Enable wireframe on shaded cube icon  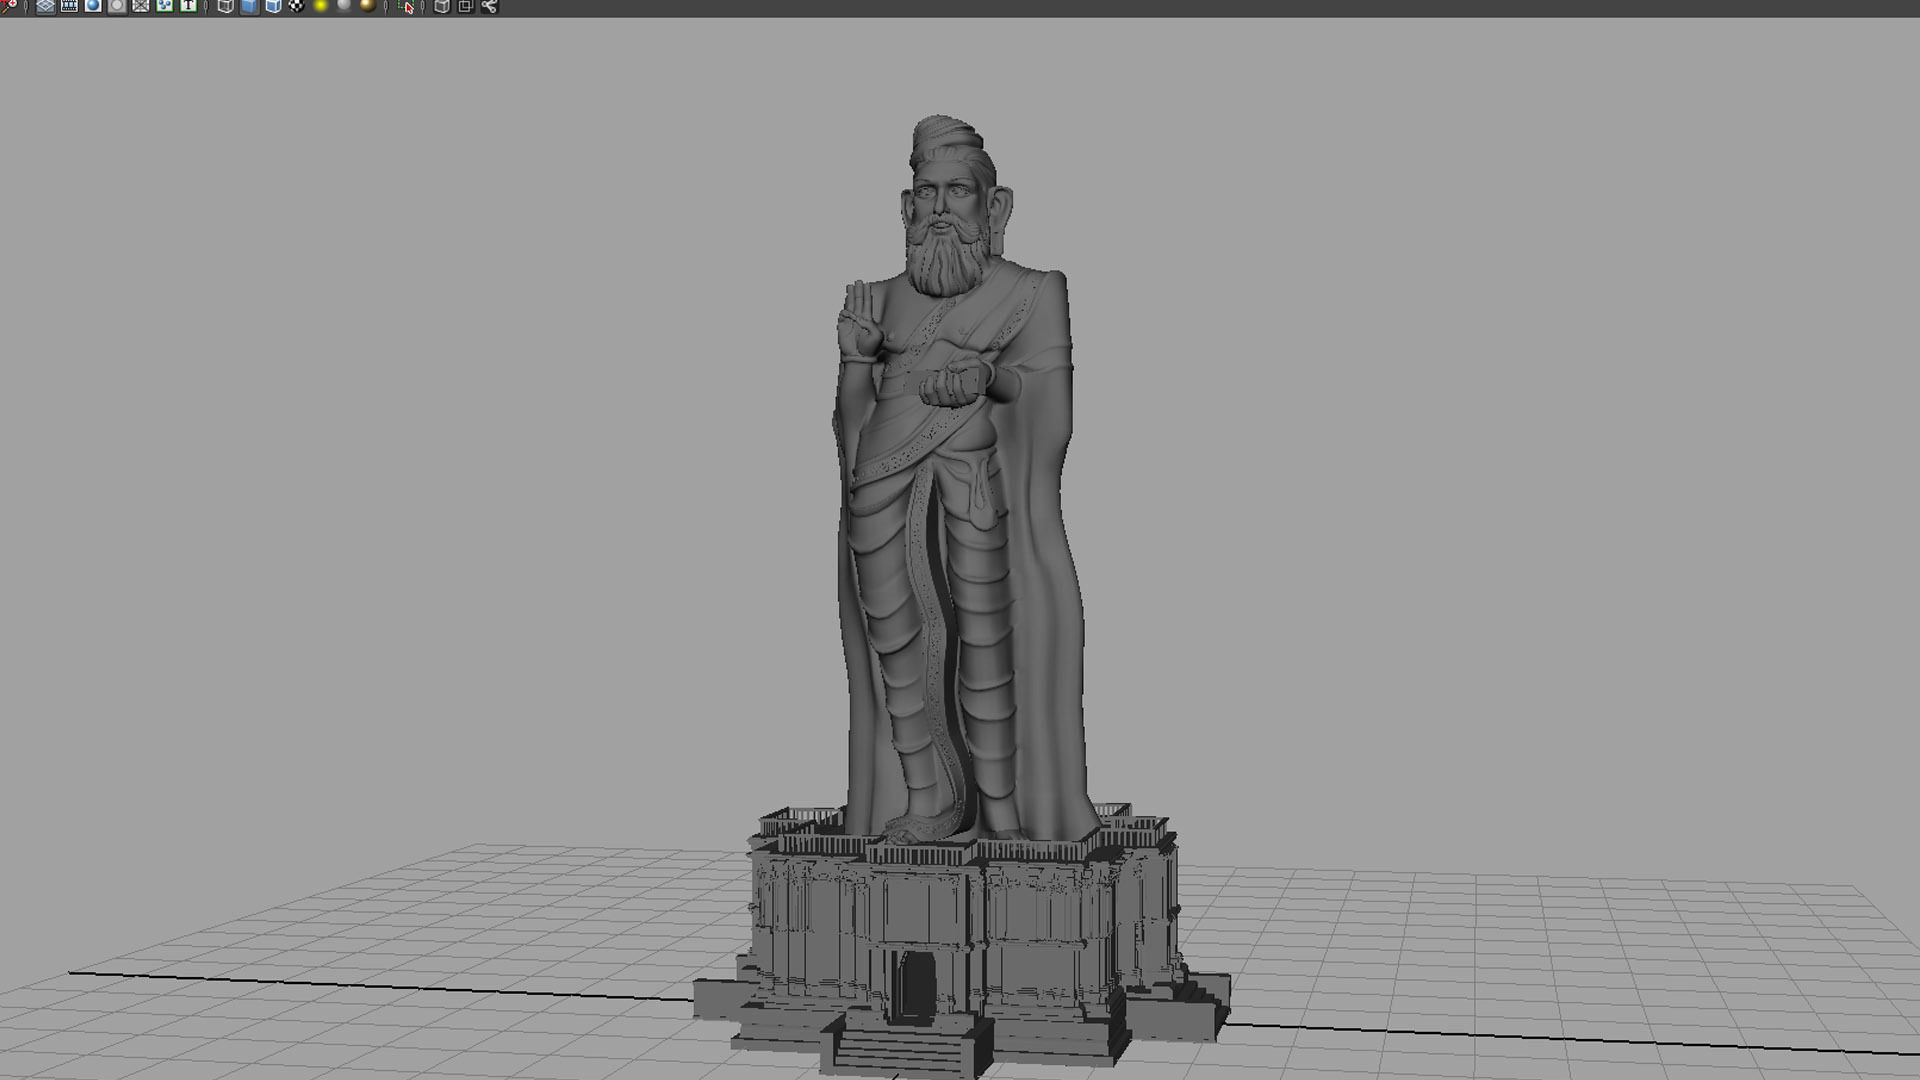coord(273,6)
